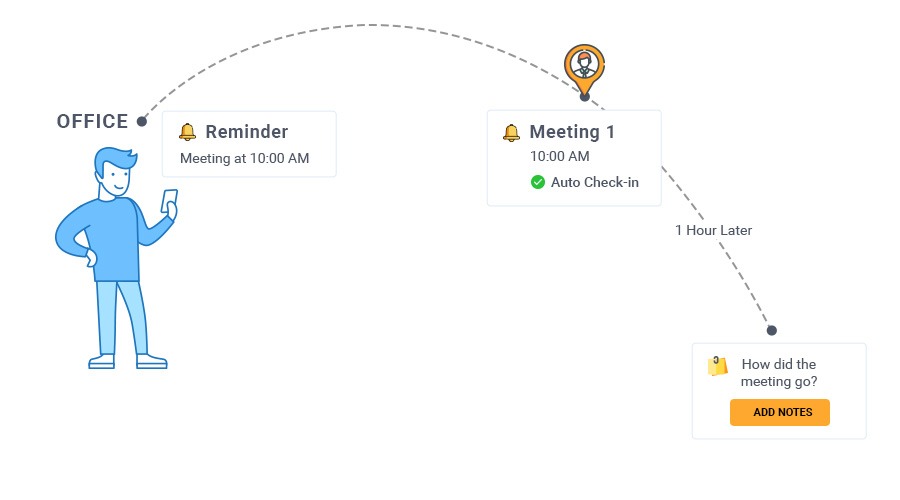Click the "1 Hour Later" label
Screen dimensions: 900x500
[x=713, y=230]
